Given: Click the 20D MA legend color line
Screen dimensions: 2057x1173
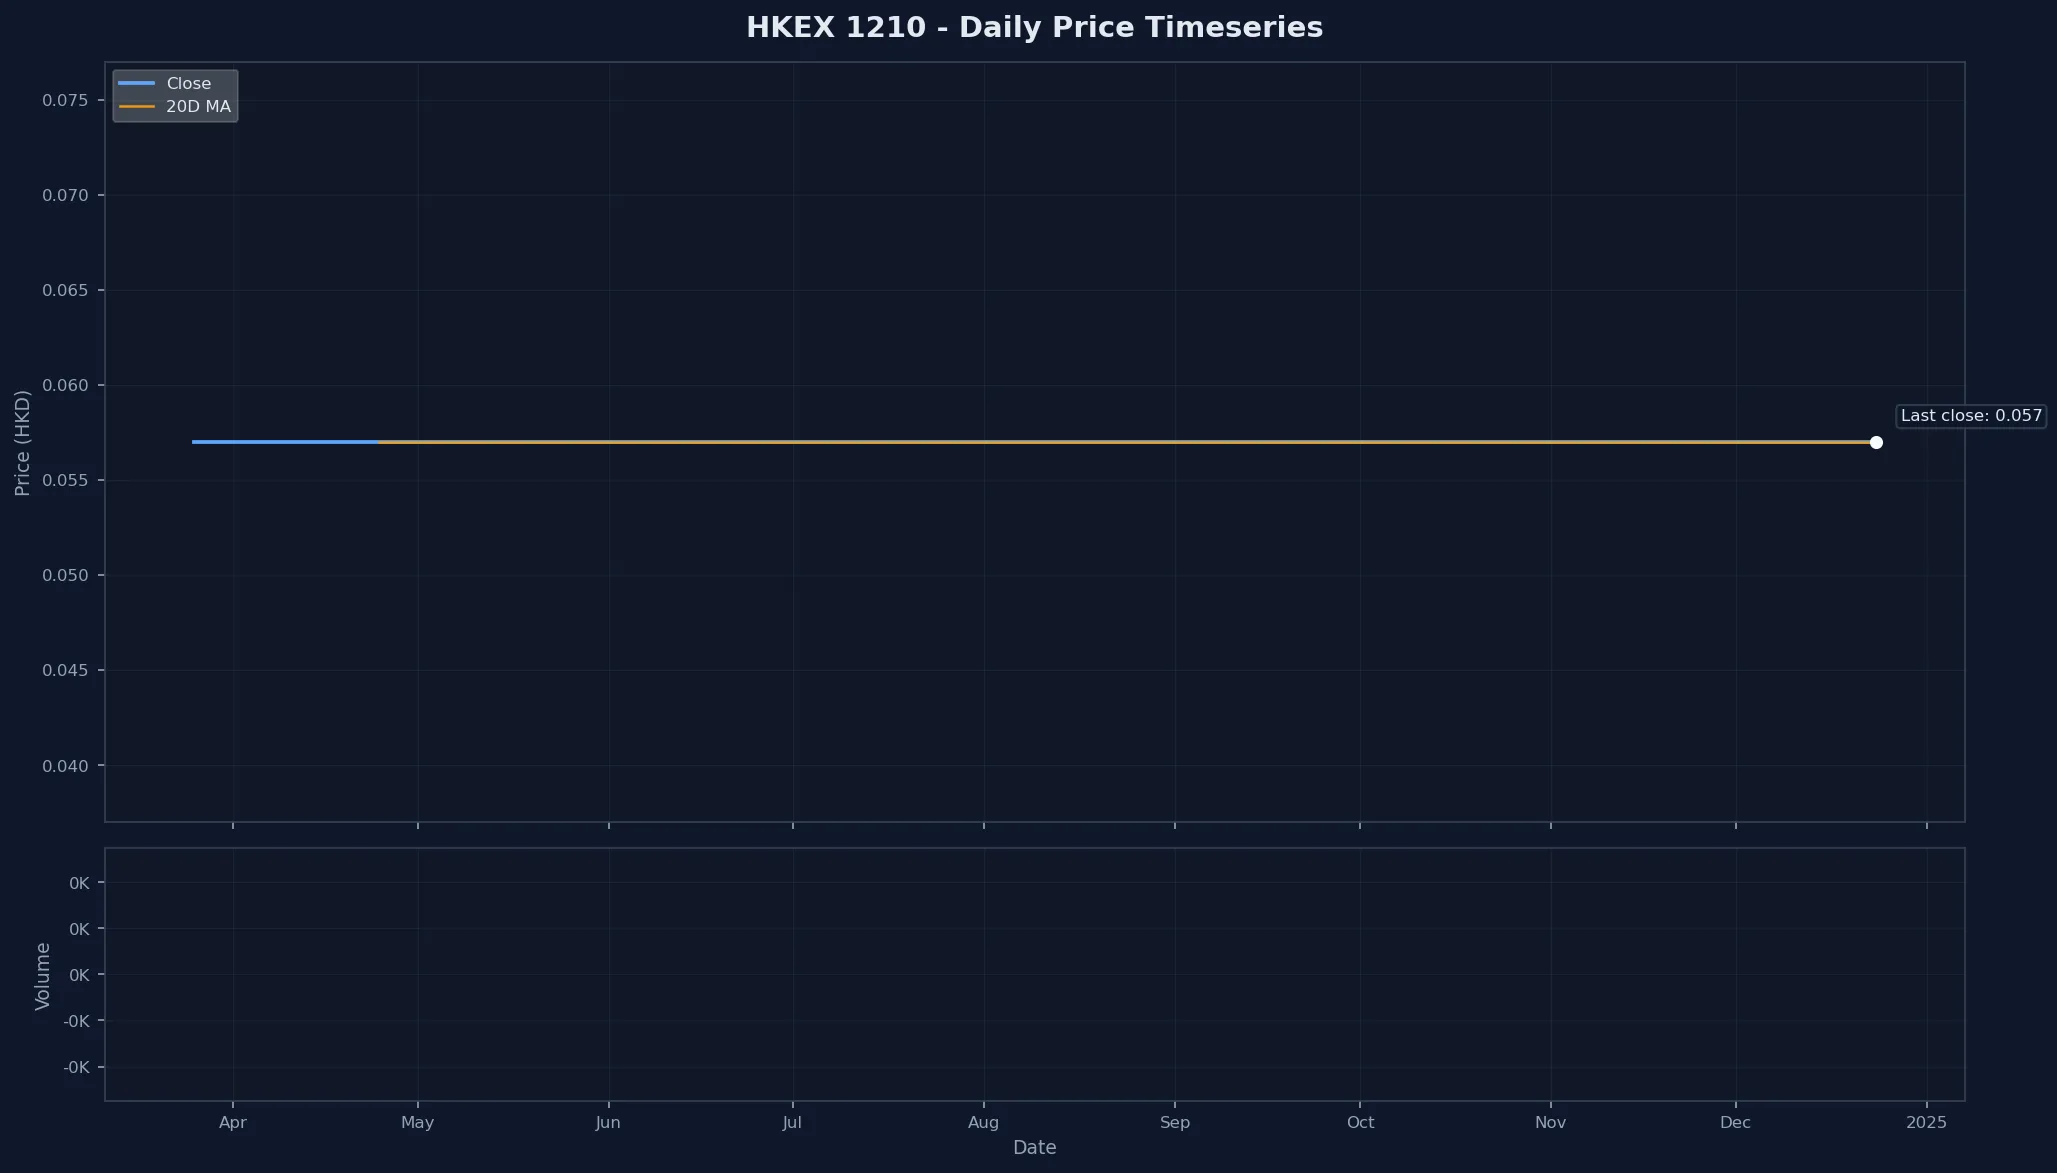Looking at the screenshot, I should click(x=138, y=107).
